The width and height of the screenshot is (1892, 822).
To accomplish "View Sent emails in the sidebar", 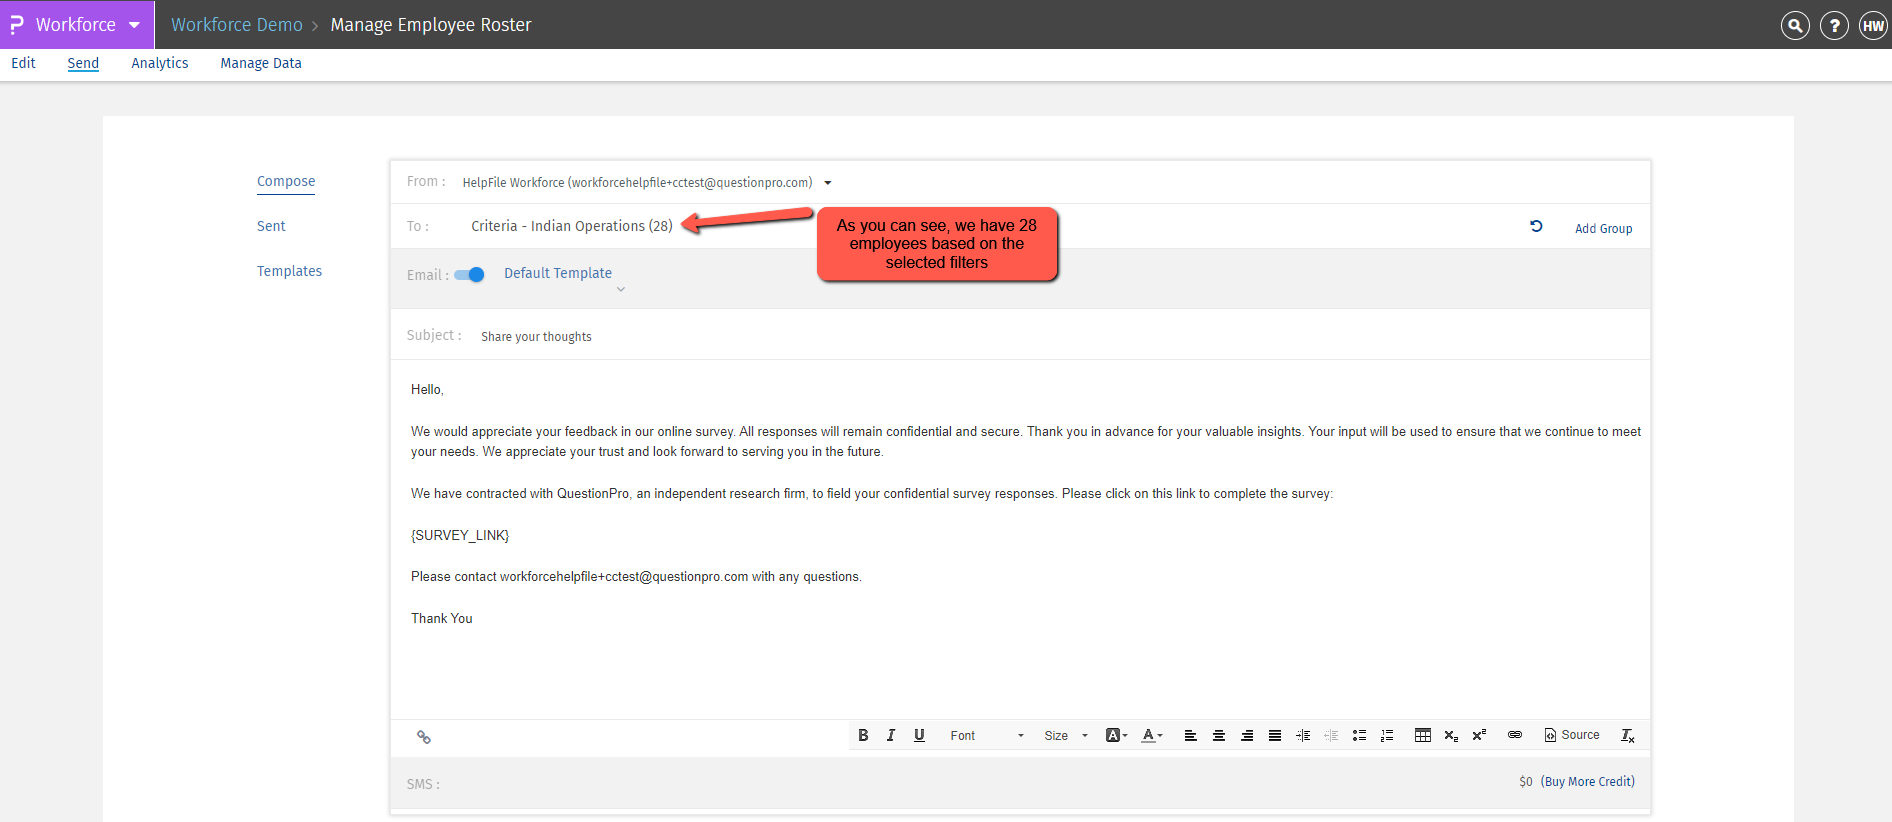I will [x=271, y=226].
